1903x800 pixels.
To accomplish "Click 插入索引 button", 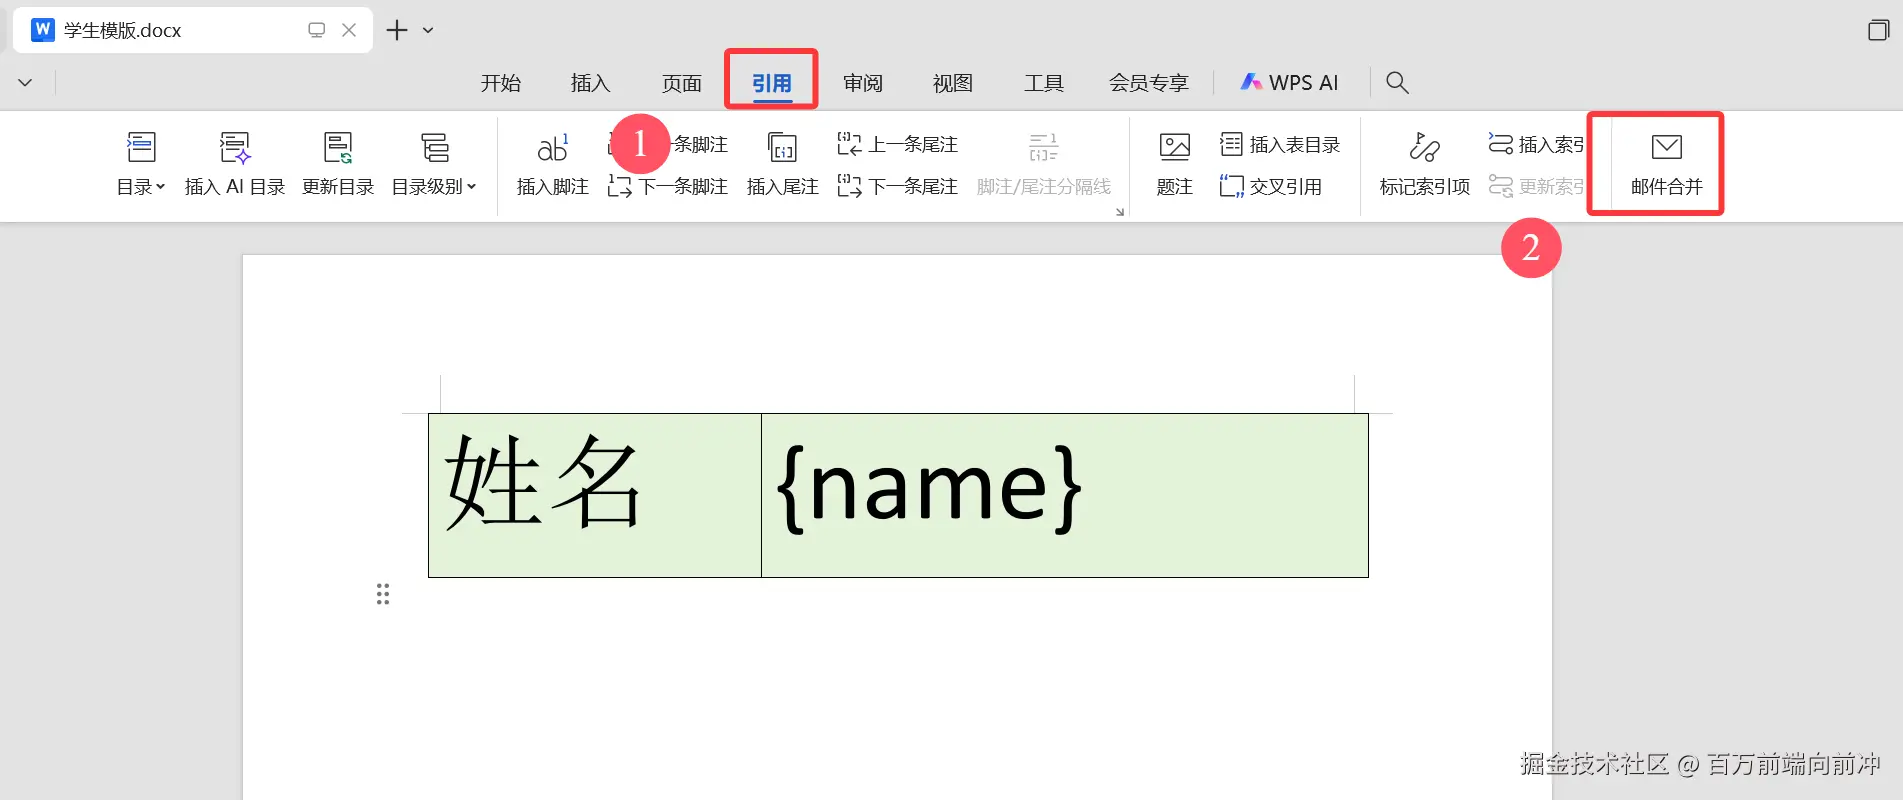I will (1537, 145).
